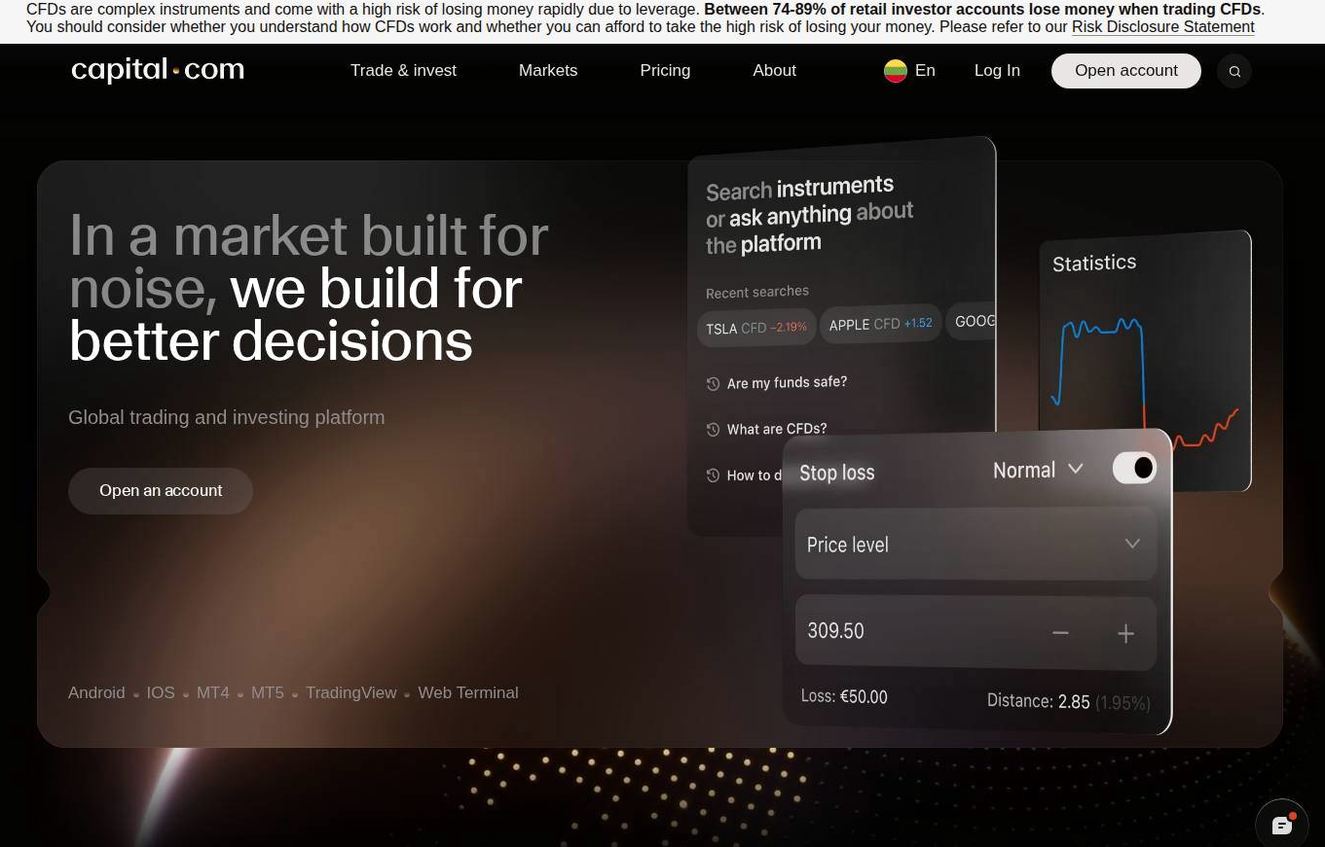Select the GOOG recent search chip
The height and width of the screenshot is (847, 1325).
(x=972, y=321)
